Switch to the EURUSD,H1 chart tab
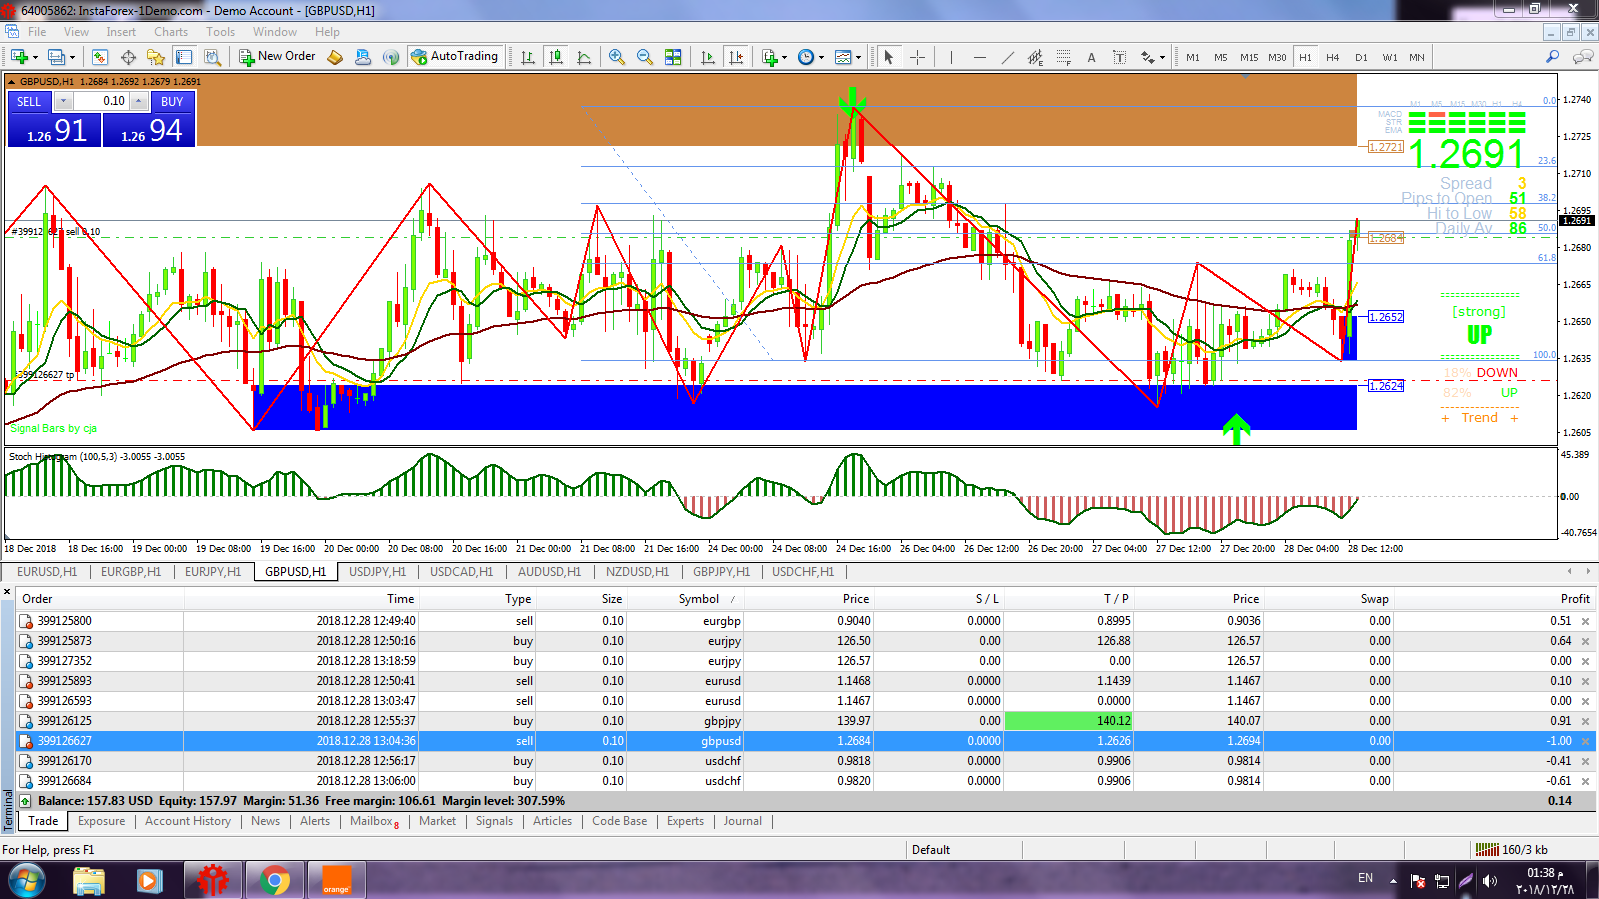The image size is (1599, 899). [x=47, y=572]
